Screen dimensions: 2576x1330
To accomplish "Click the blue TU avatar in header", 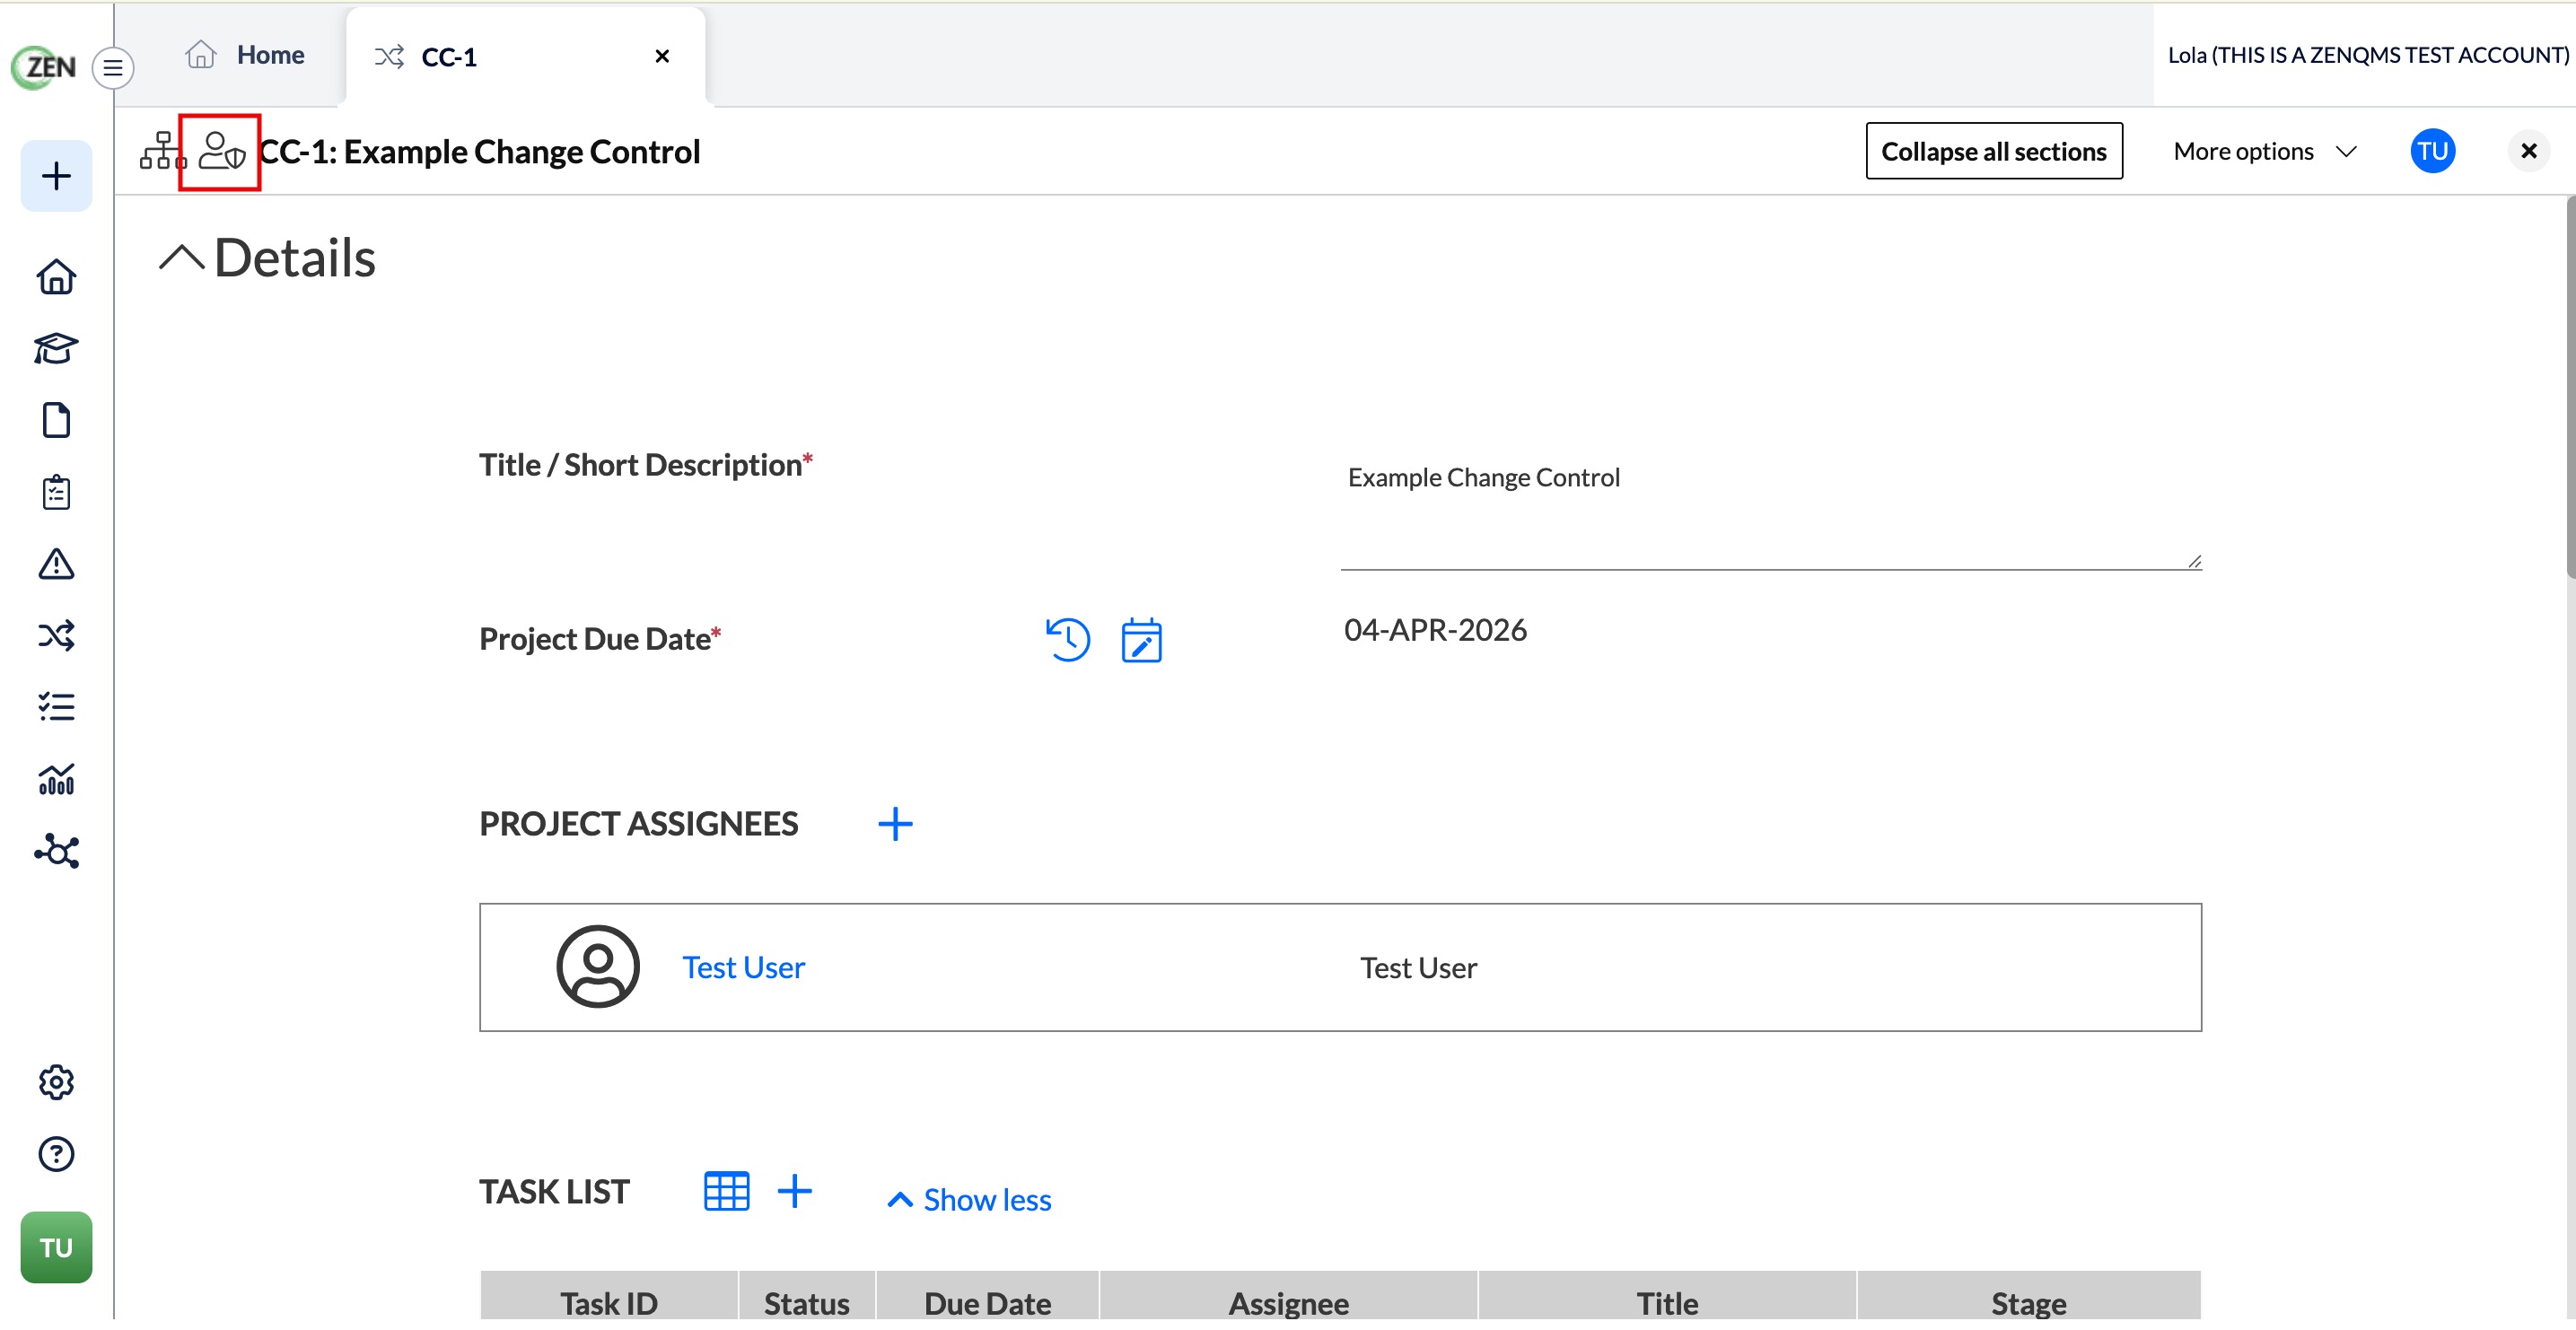I will click(x=2432, y=152).
